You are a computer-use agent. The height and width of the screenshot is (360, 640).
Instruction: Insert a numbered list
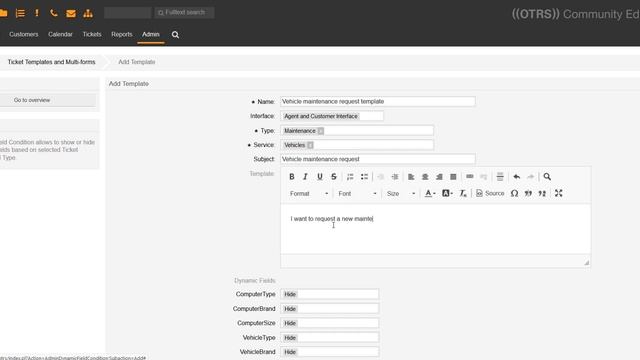350,177
